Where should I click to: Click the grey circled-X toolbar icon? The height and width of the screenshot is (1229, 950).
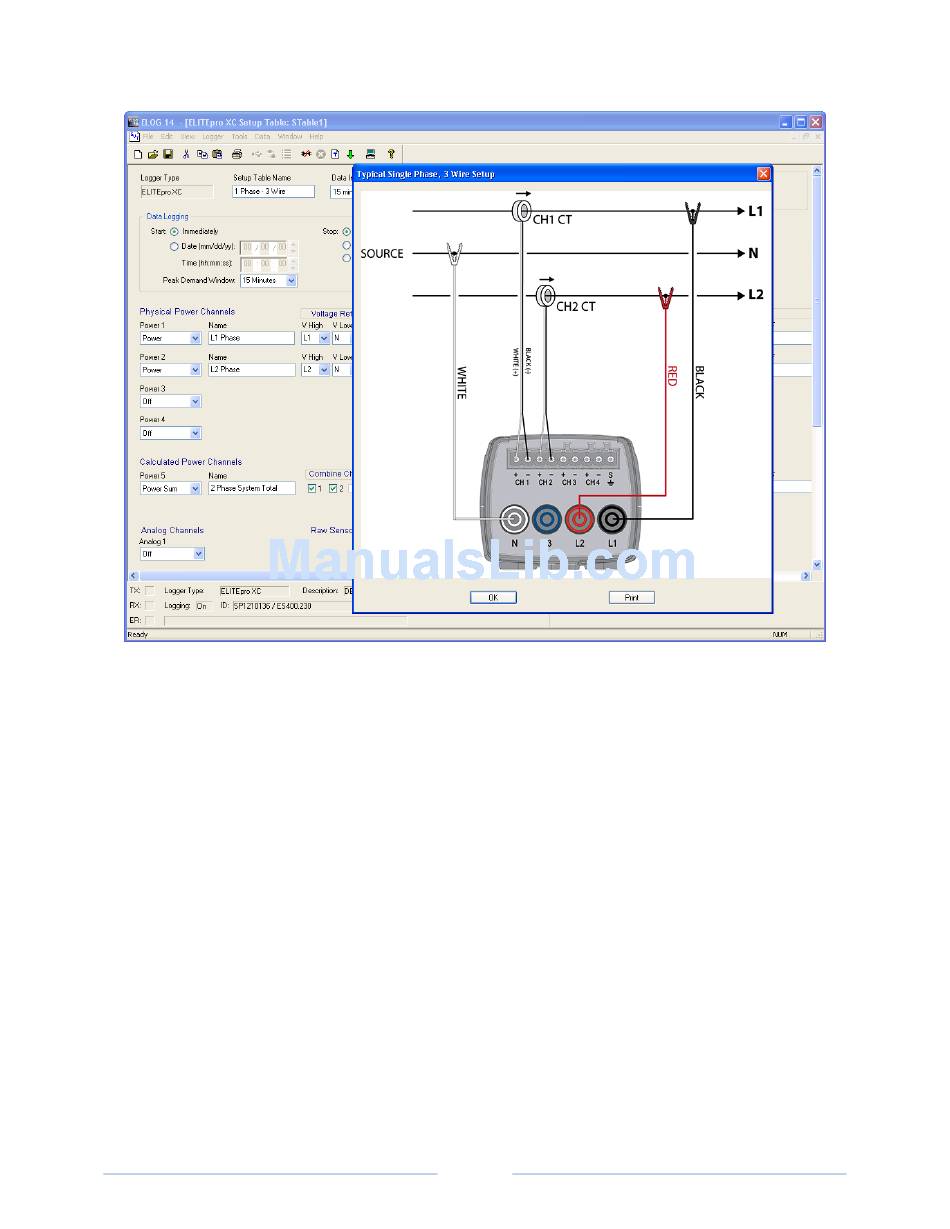pos(321,154)
